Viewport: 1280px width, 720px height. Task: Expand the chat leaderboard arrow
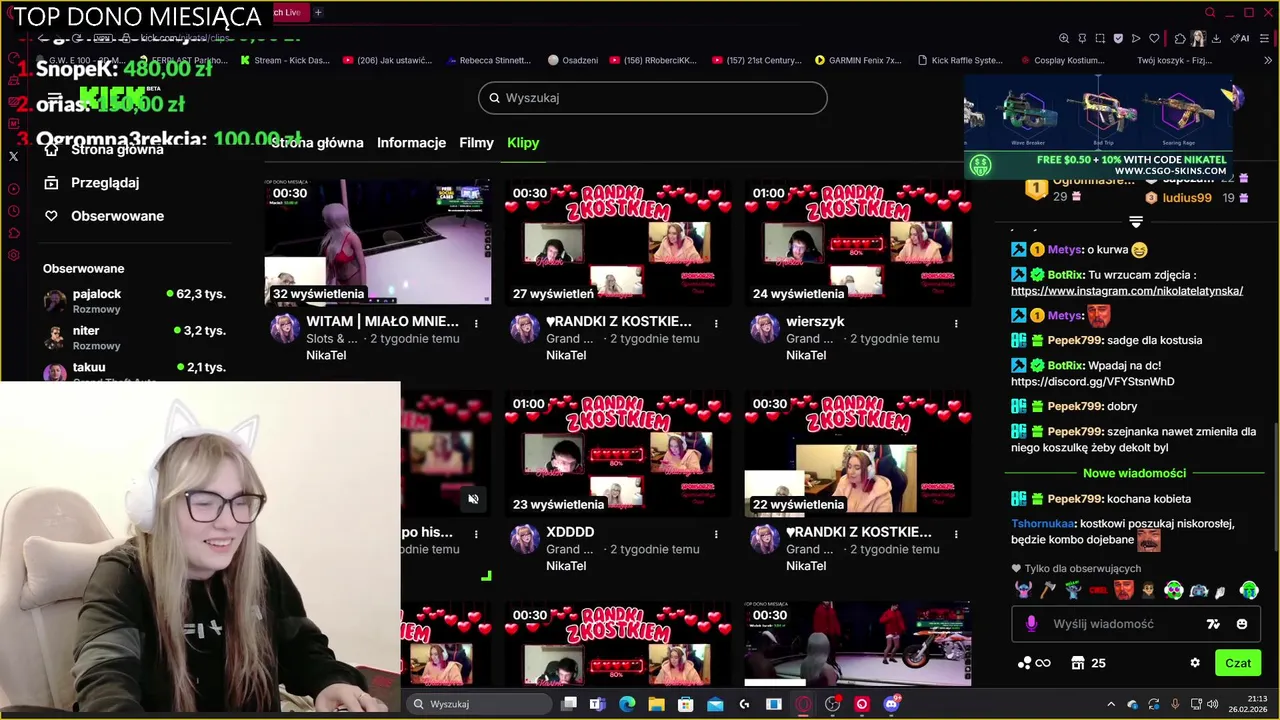coord(1136,221)
